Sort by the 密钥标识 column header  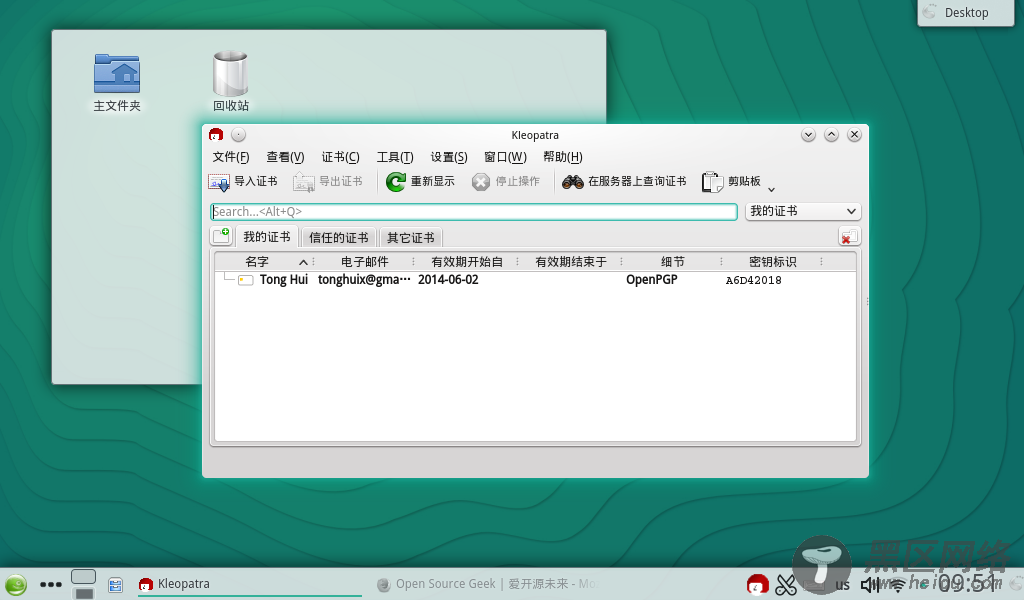coord(773,262)
